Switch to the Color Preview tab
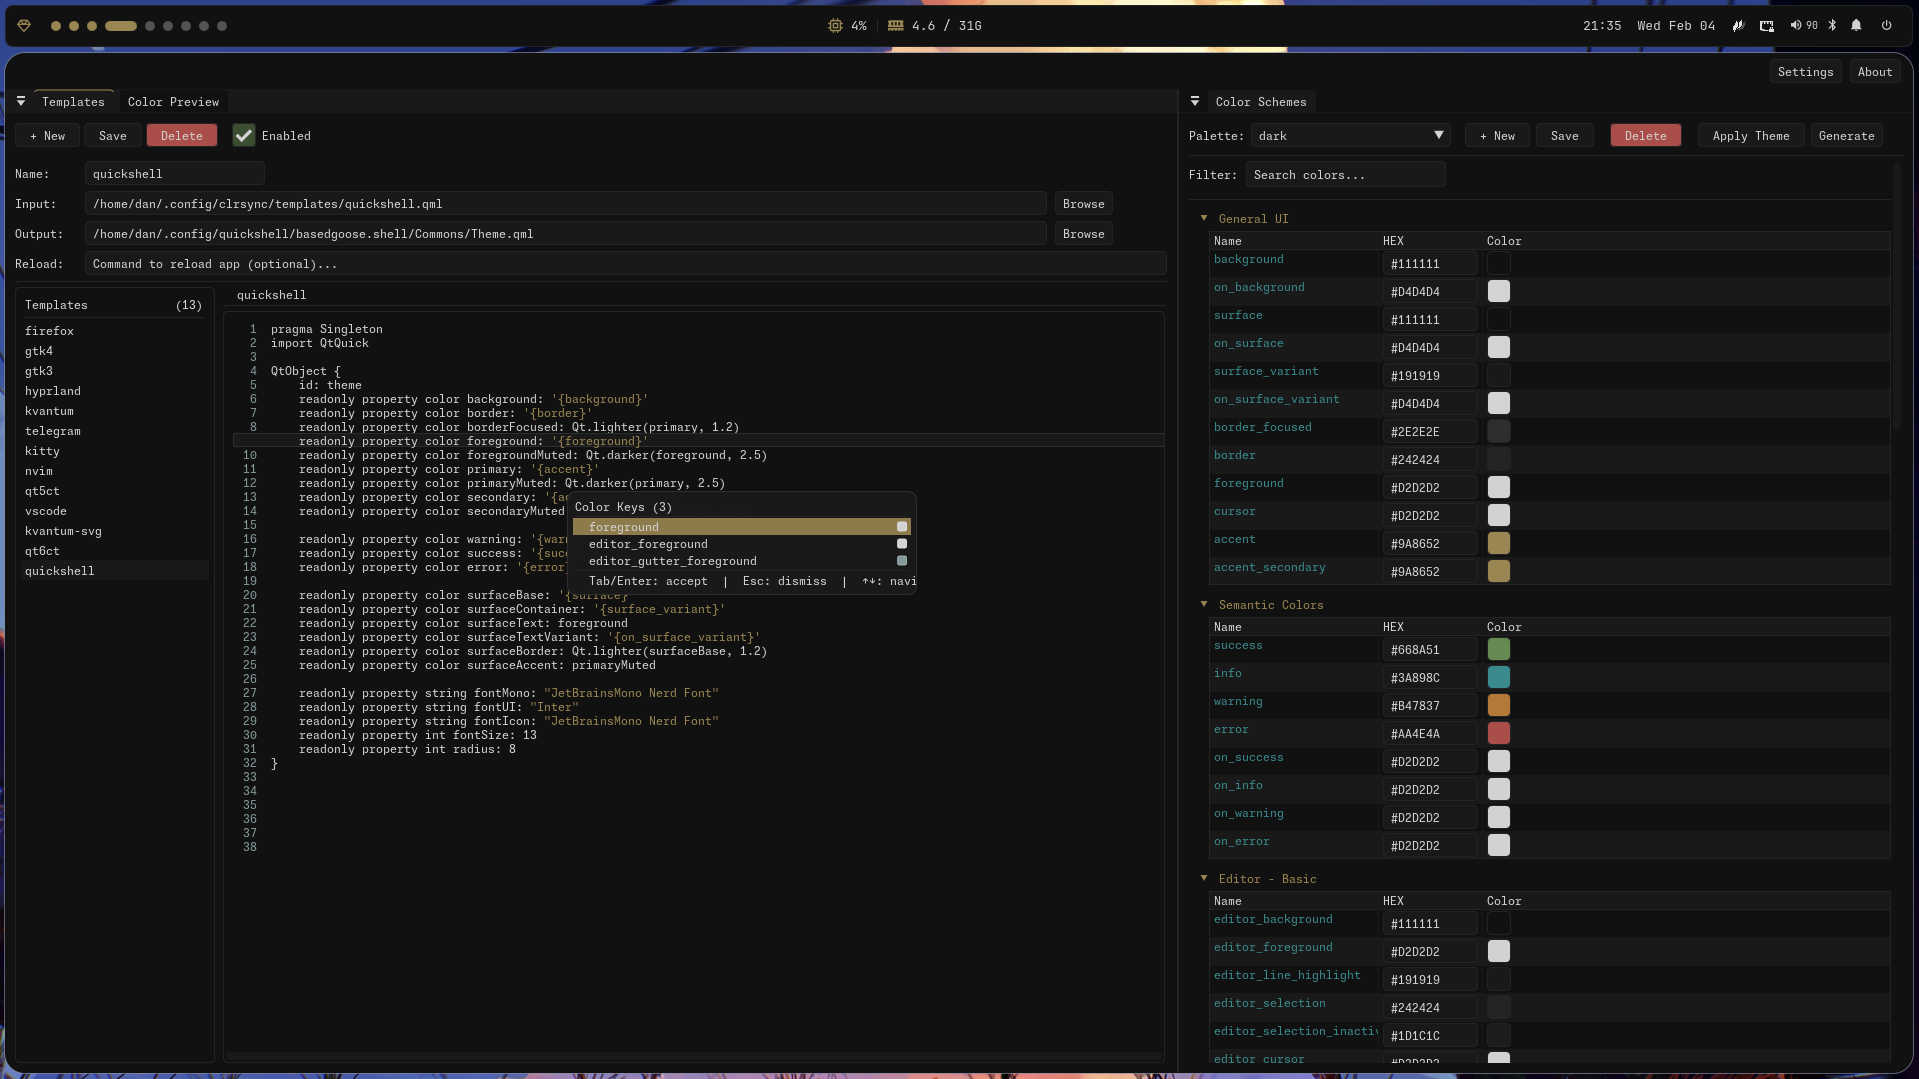Screen dimensions: 1919x1079 (x=173, y=102)
